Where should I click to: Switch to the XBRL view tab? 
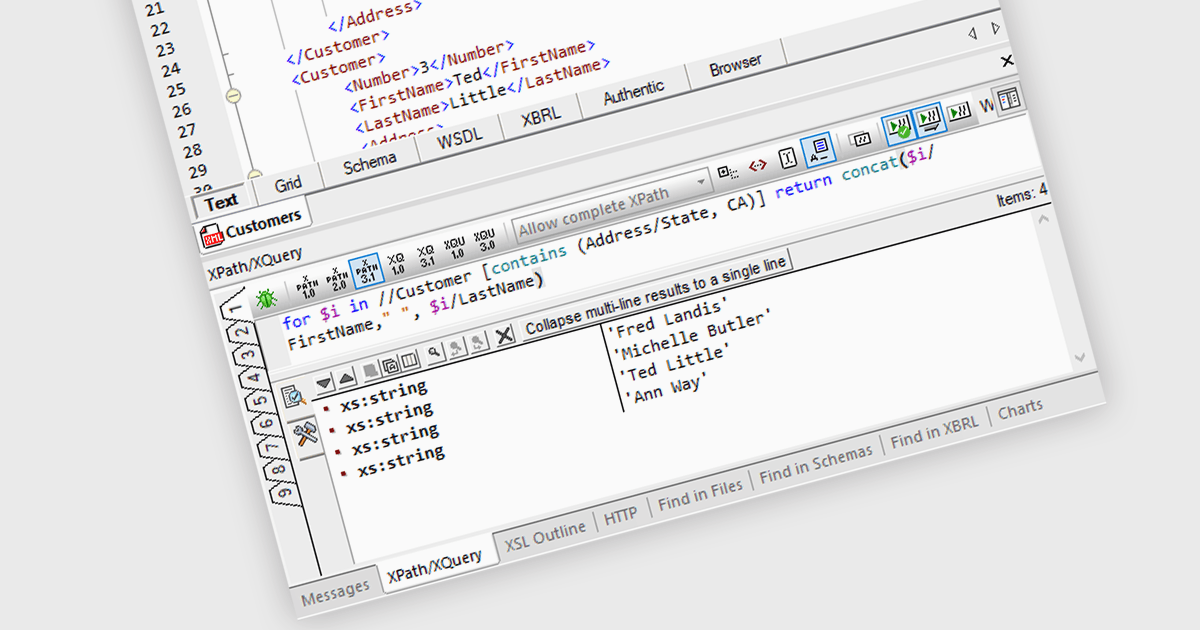coord(542,116)
